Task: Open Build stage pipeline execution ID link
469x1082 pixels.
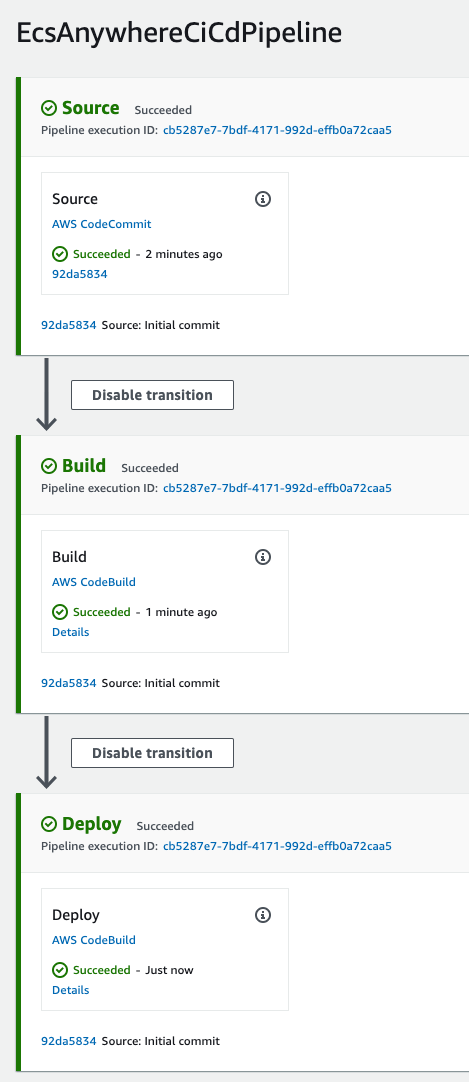Action: tap(277, 489)
